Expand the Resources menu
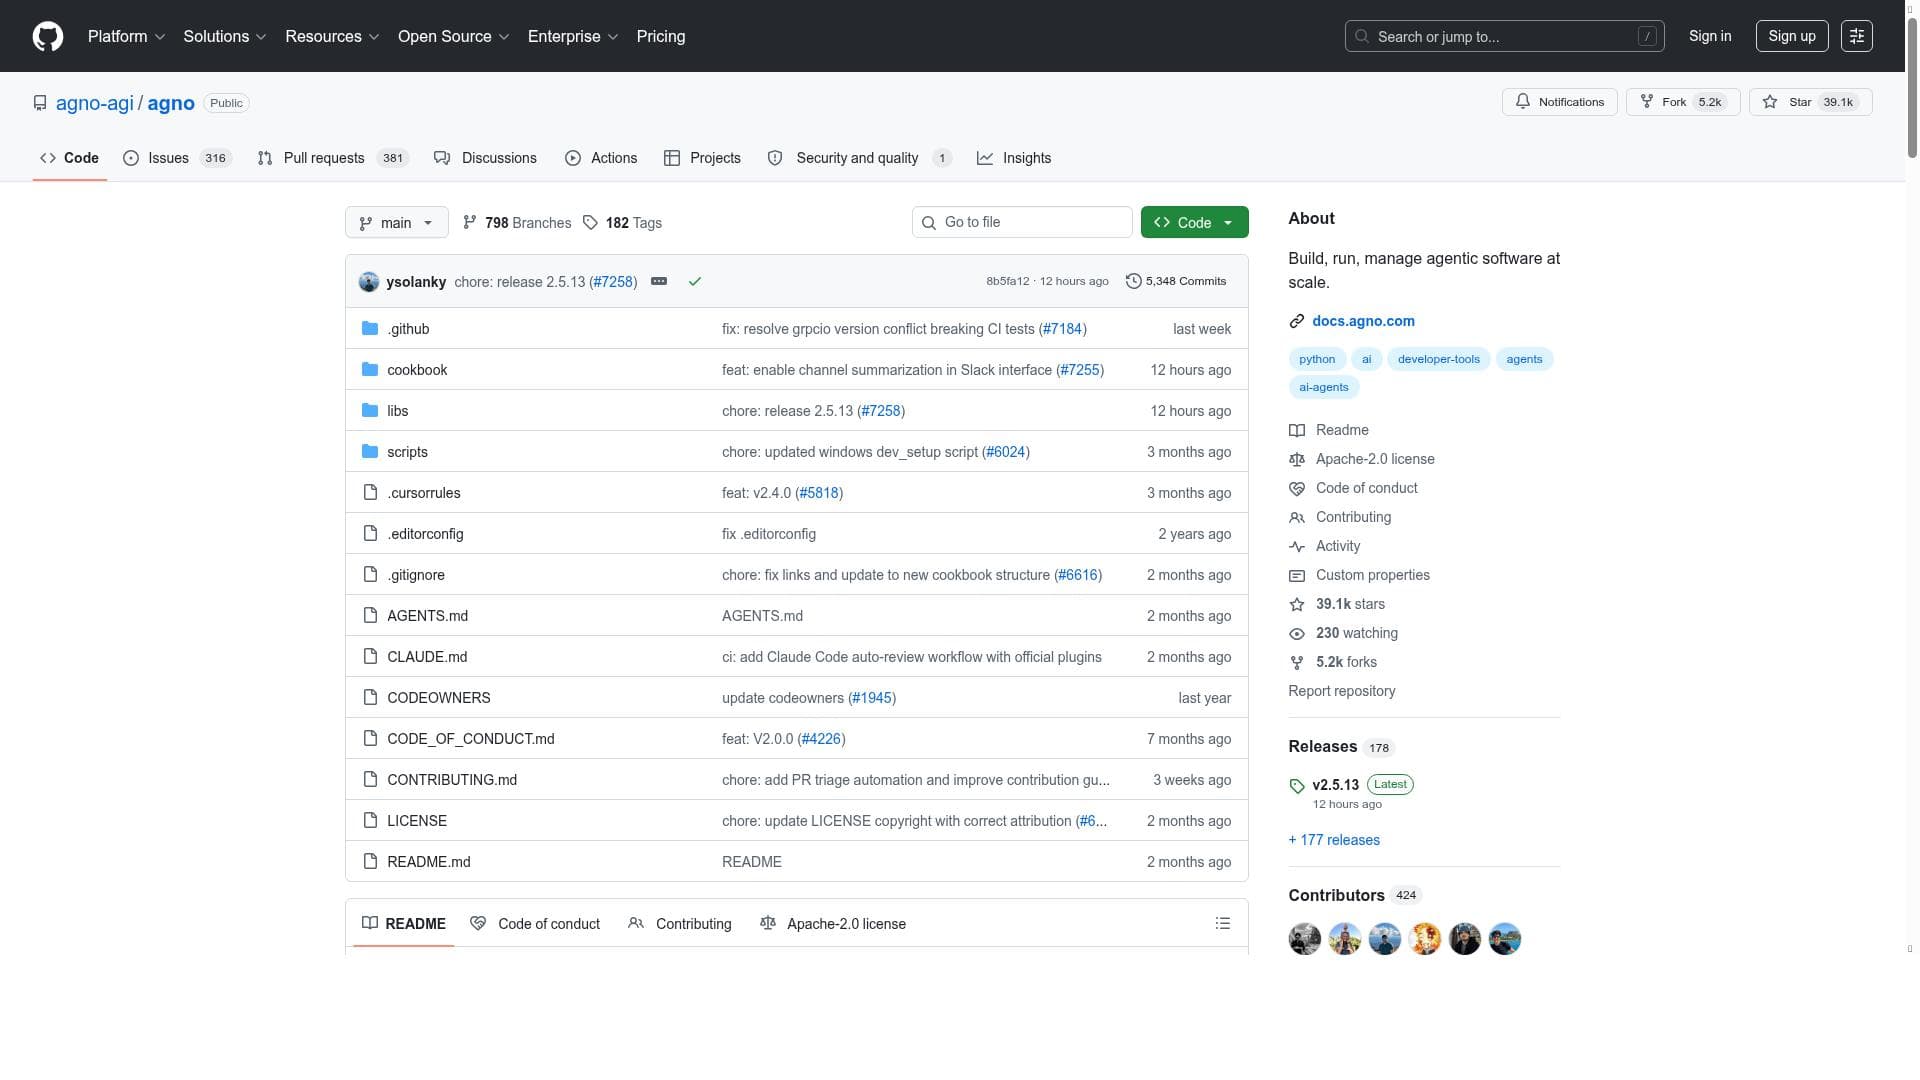Image resolution: width=1920 pixels, height=1080 pixels. click(332, 36)
